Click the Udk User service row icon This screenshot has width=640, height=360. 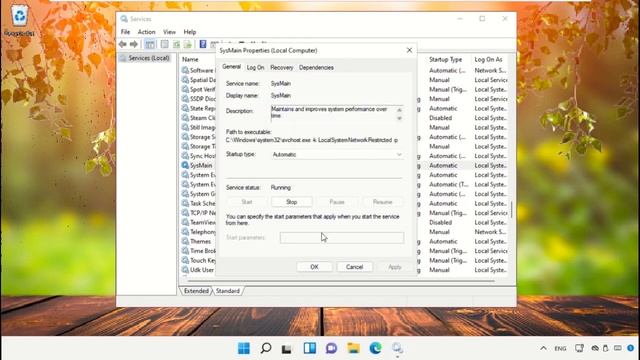[x=185, y=270]
